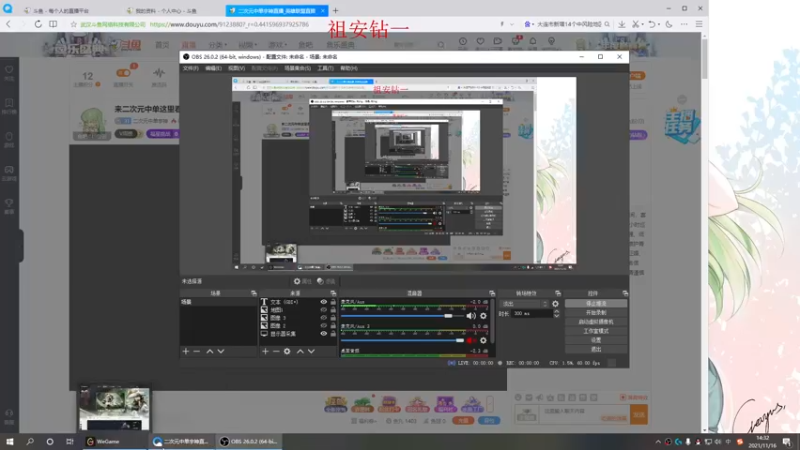Go back in browser
The height and width of the screenshot is (450, 800).
click(8, 24)
